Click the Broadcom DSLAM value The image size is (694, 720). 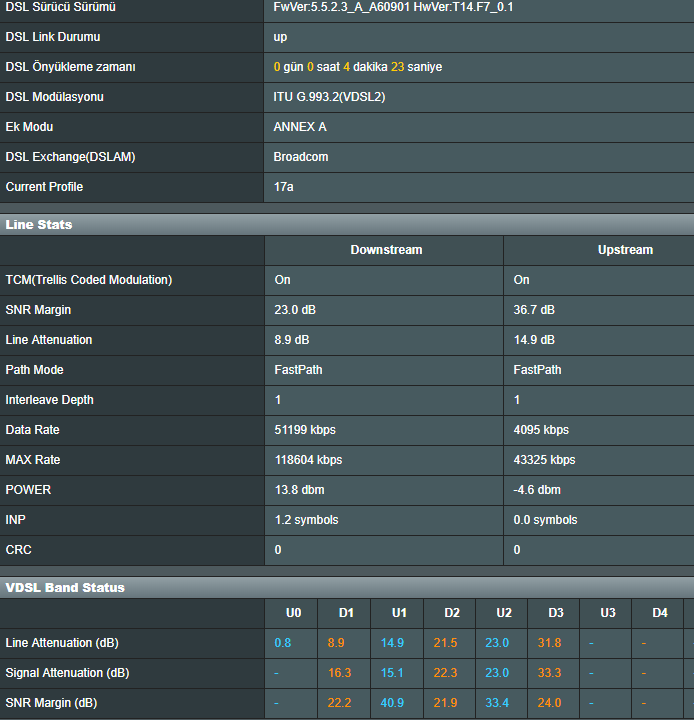(301, 157)
